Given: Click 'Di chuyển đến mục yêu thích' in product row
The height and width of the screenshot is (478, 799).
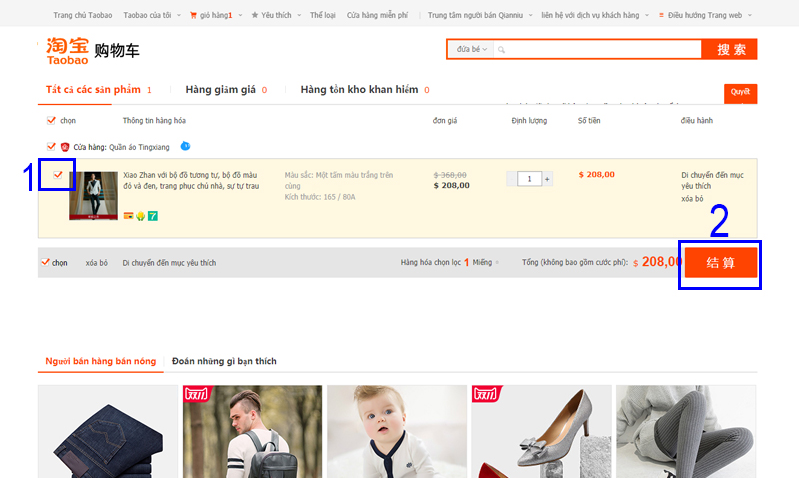Looking at the screenshot, I should click(712, 180).
